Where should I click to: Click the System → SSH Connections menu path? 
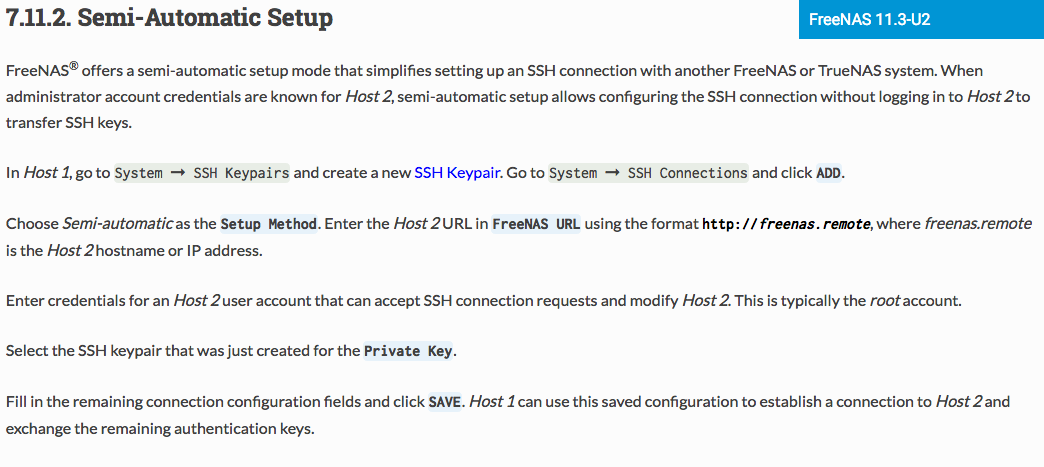tap(648, 173)
